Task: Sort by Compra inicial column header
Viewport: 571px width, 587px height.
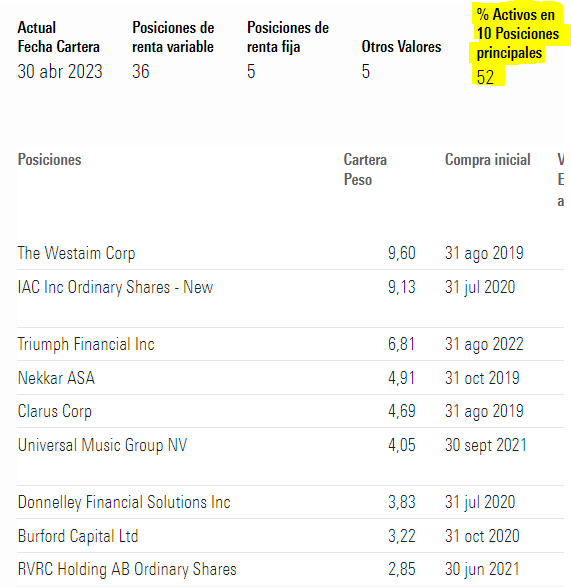Action: point(488,160)
